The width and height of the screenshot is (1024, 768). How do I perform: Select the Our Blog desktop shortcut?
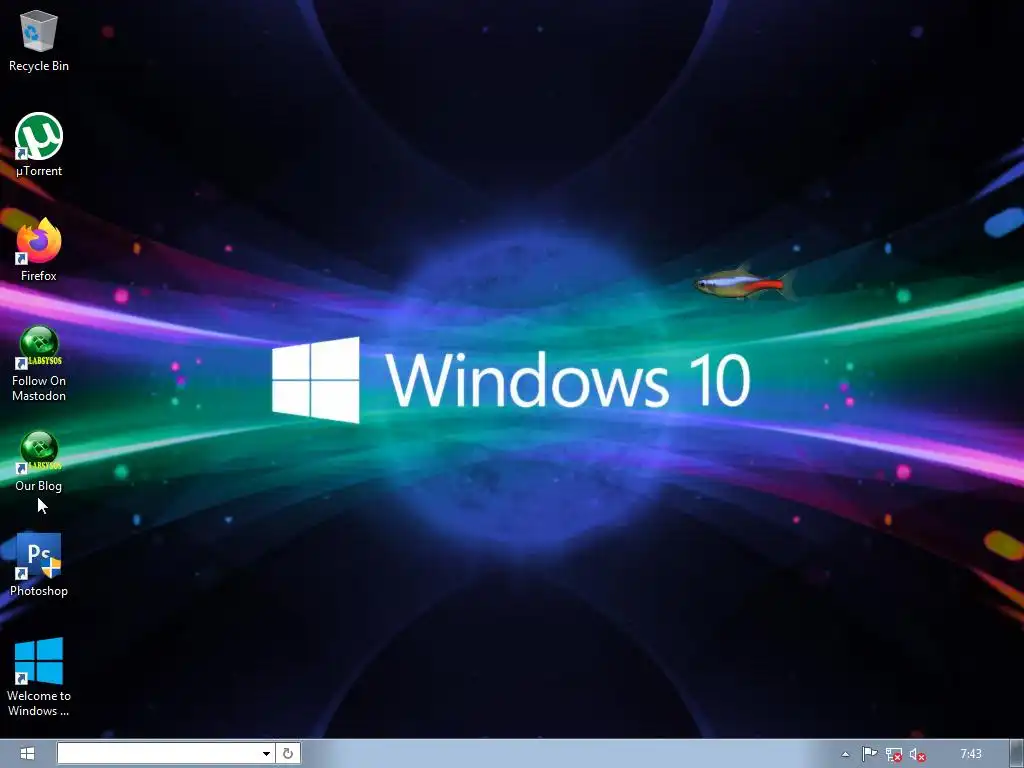39,461
